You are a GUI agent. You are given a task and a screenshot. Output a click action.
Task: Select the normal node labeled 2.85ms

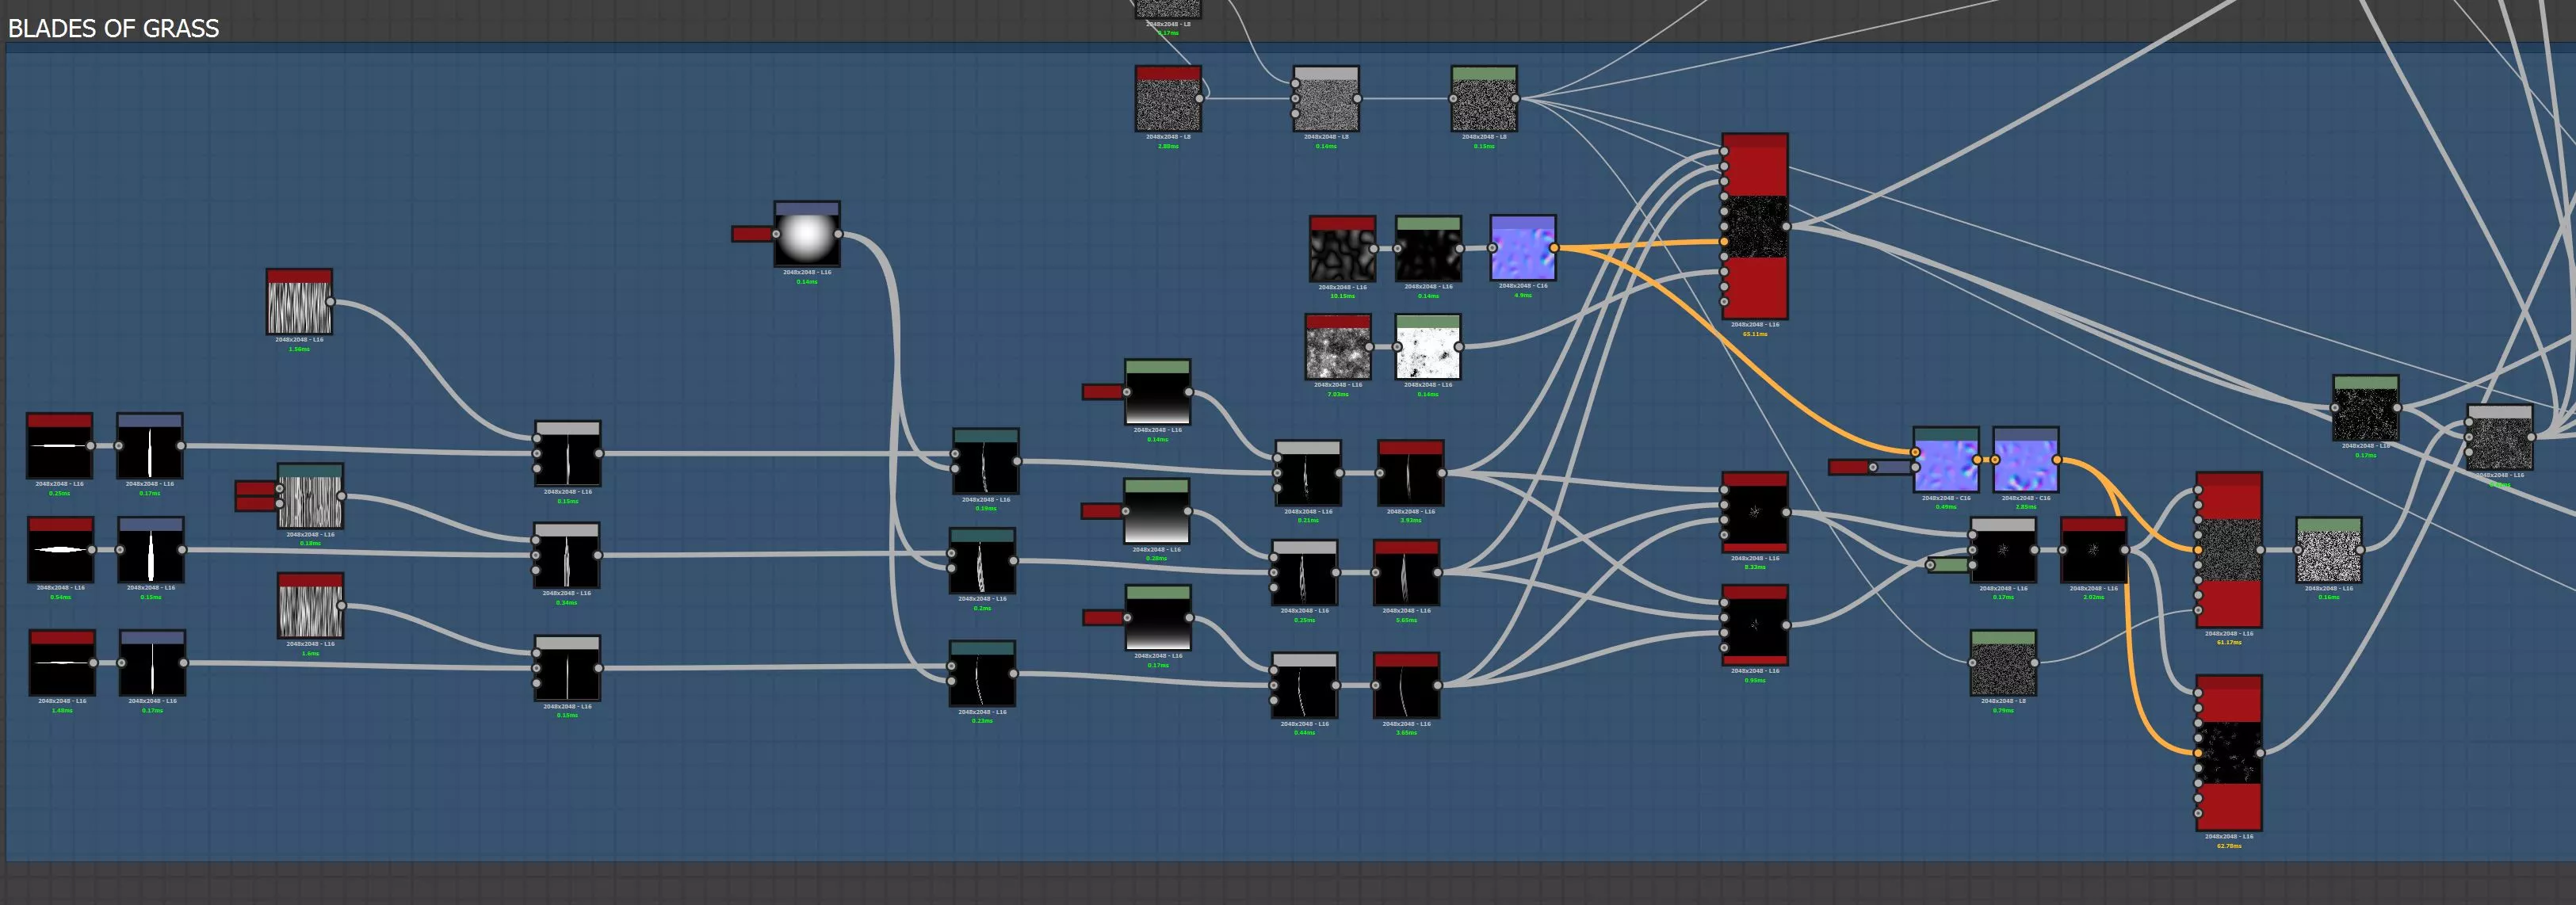coord(2025,461)
